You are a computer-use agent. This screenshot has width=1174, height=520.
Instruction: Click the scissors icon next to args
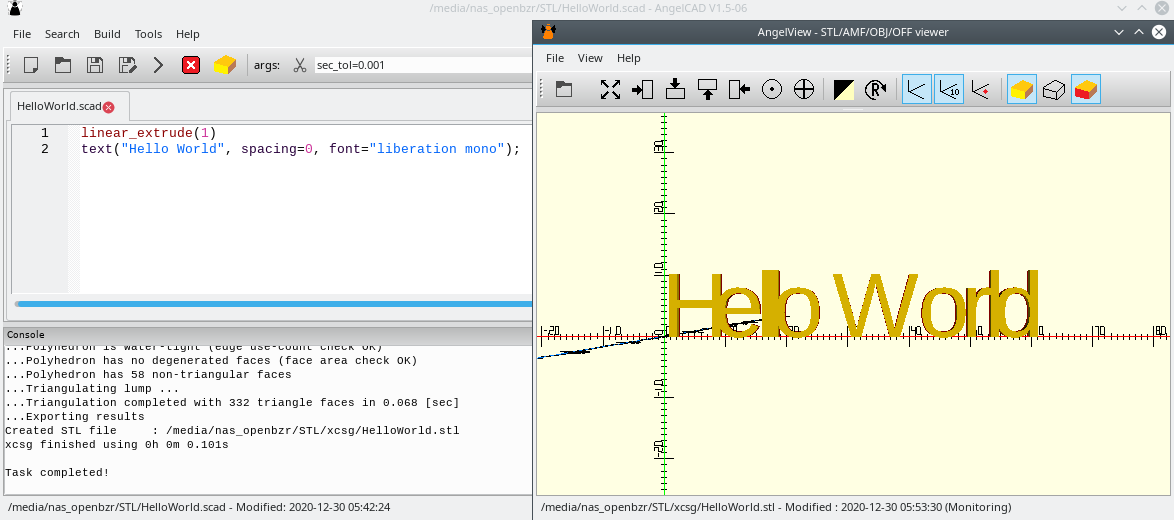299,65
